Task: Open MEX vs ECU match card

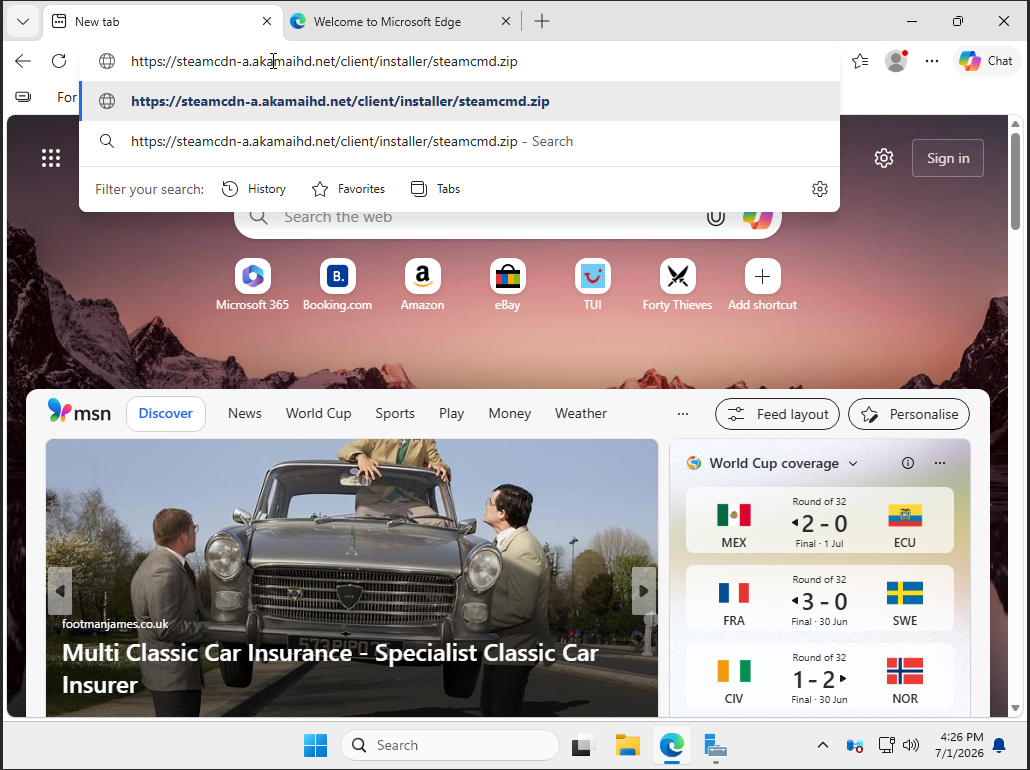Action: point(819,520)
